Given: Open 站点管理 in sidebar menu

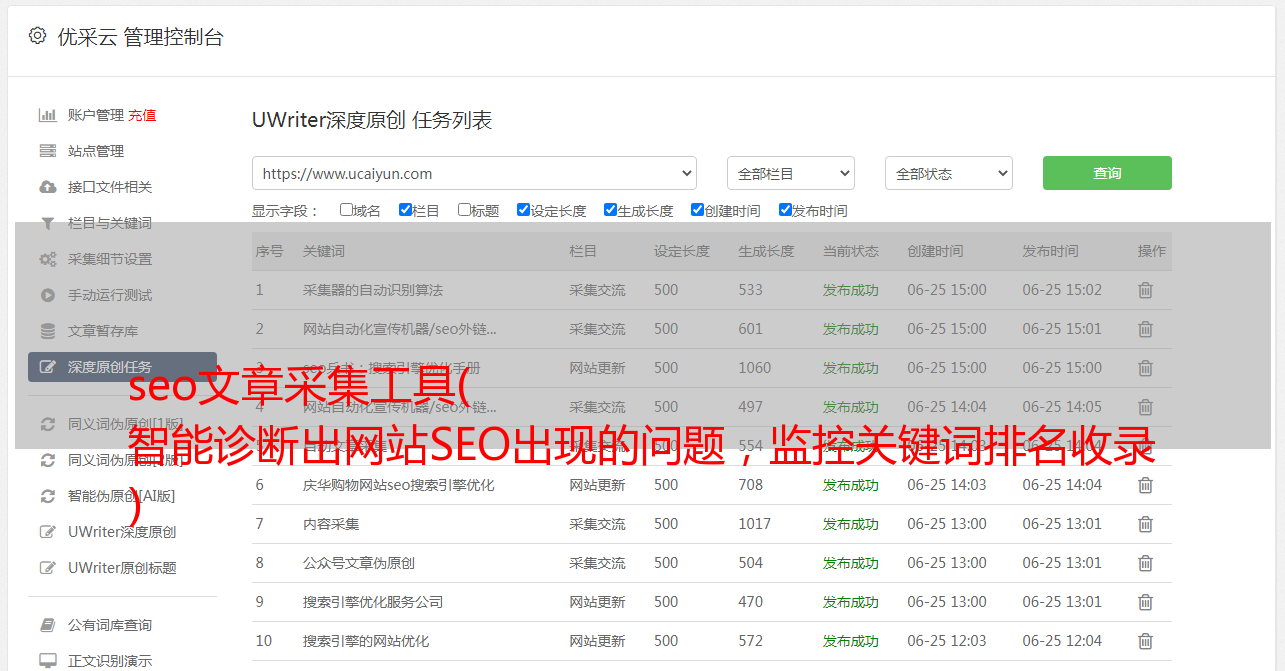Looking at the screenshot, I should pyautogui.click(x=96, y=151).
